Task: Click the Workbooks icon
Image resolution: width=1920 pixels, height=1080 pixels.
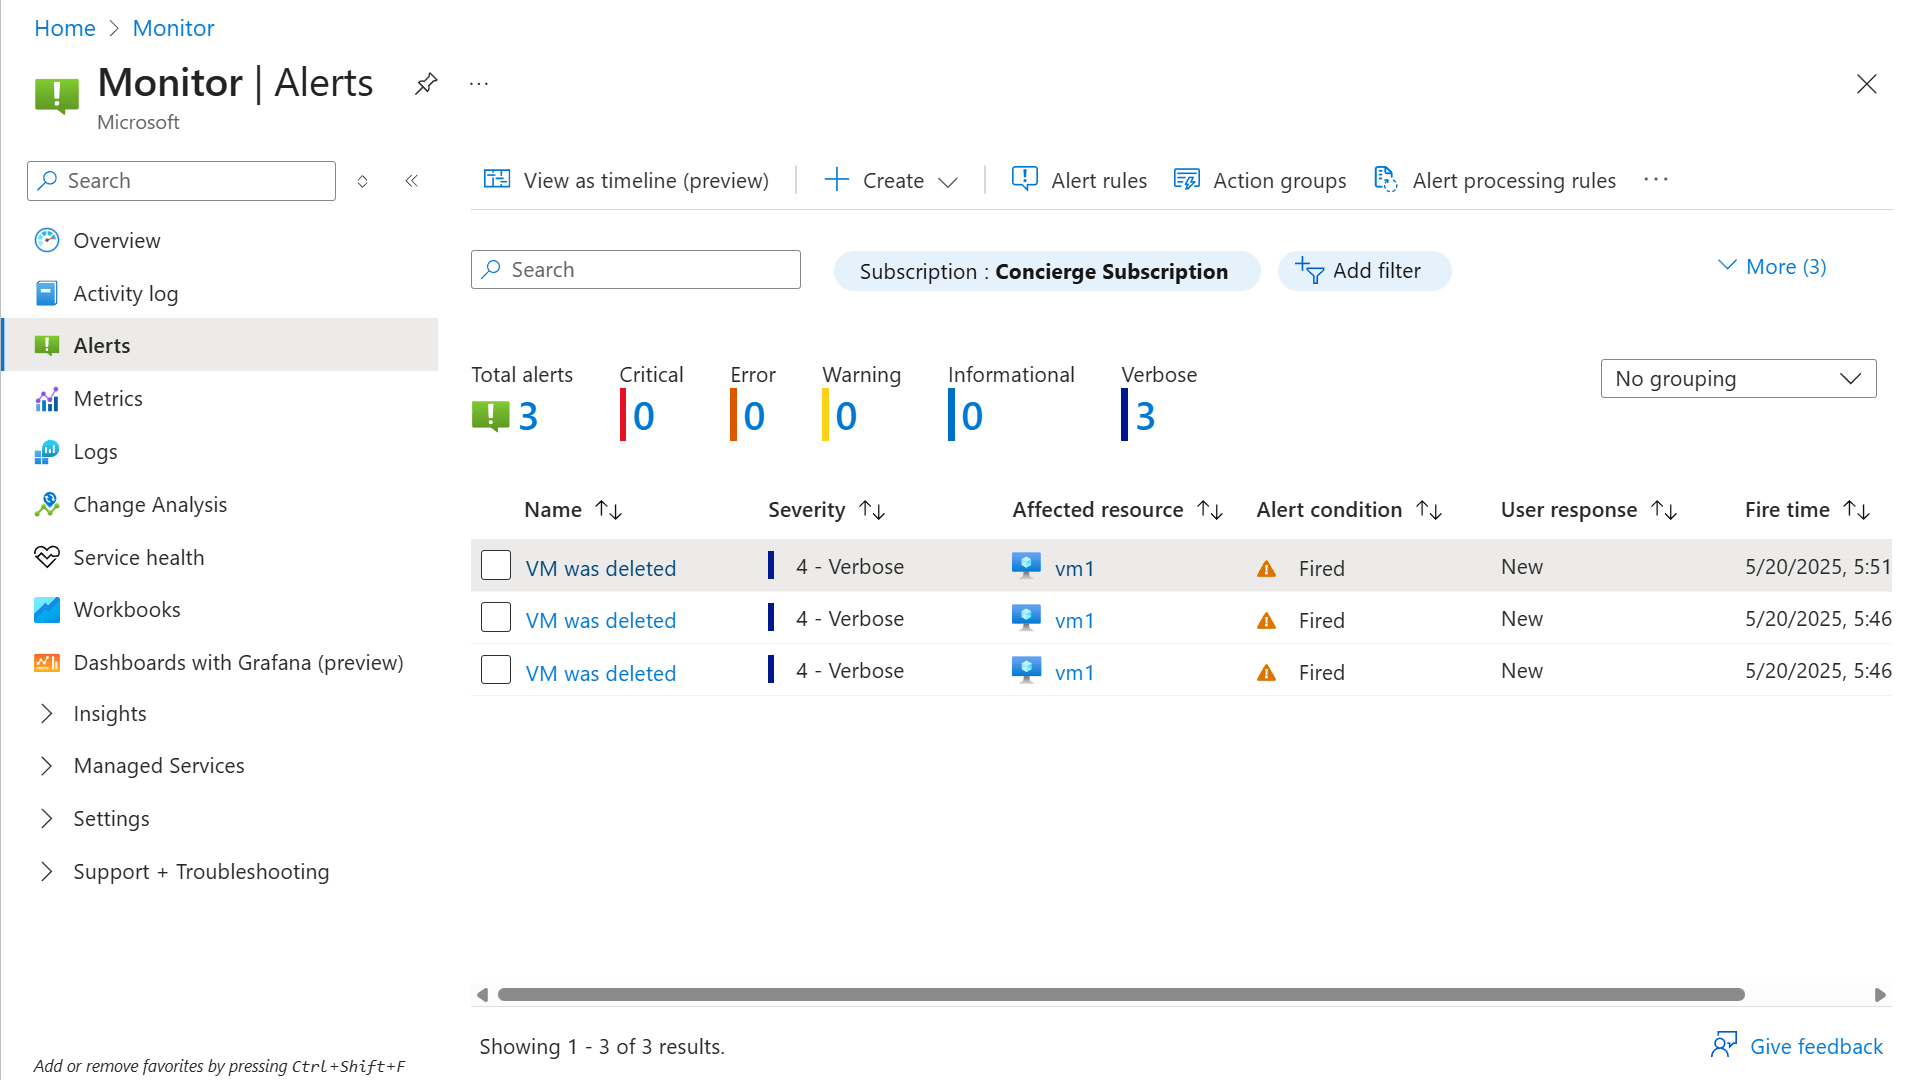Action: click(47, 610)
